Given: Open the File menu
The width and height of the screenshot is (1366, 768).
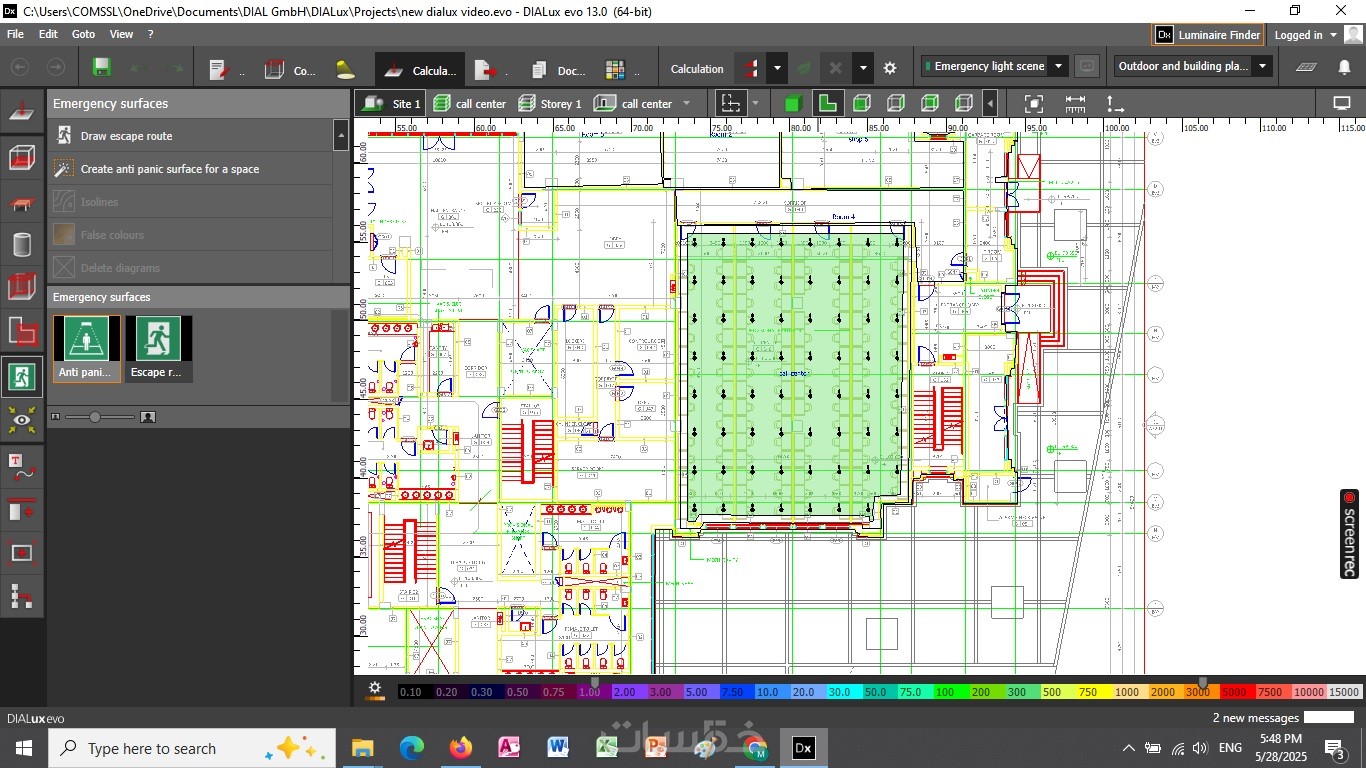Looking at the screenshot, I should [15, 34].
